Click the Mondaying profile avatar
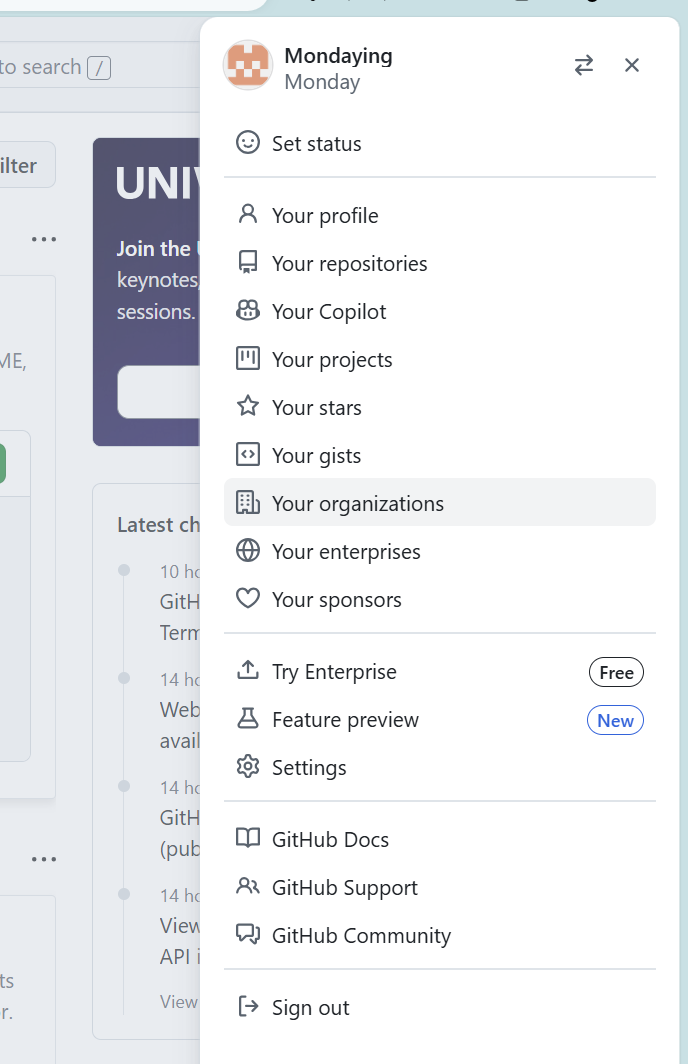Image resolution: width=688 pixels, height=1064 pixels. click(248, 66)
